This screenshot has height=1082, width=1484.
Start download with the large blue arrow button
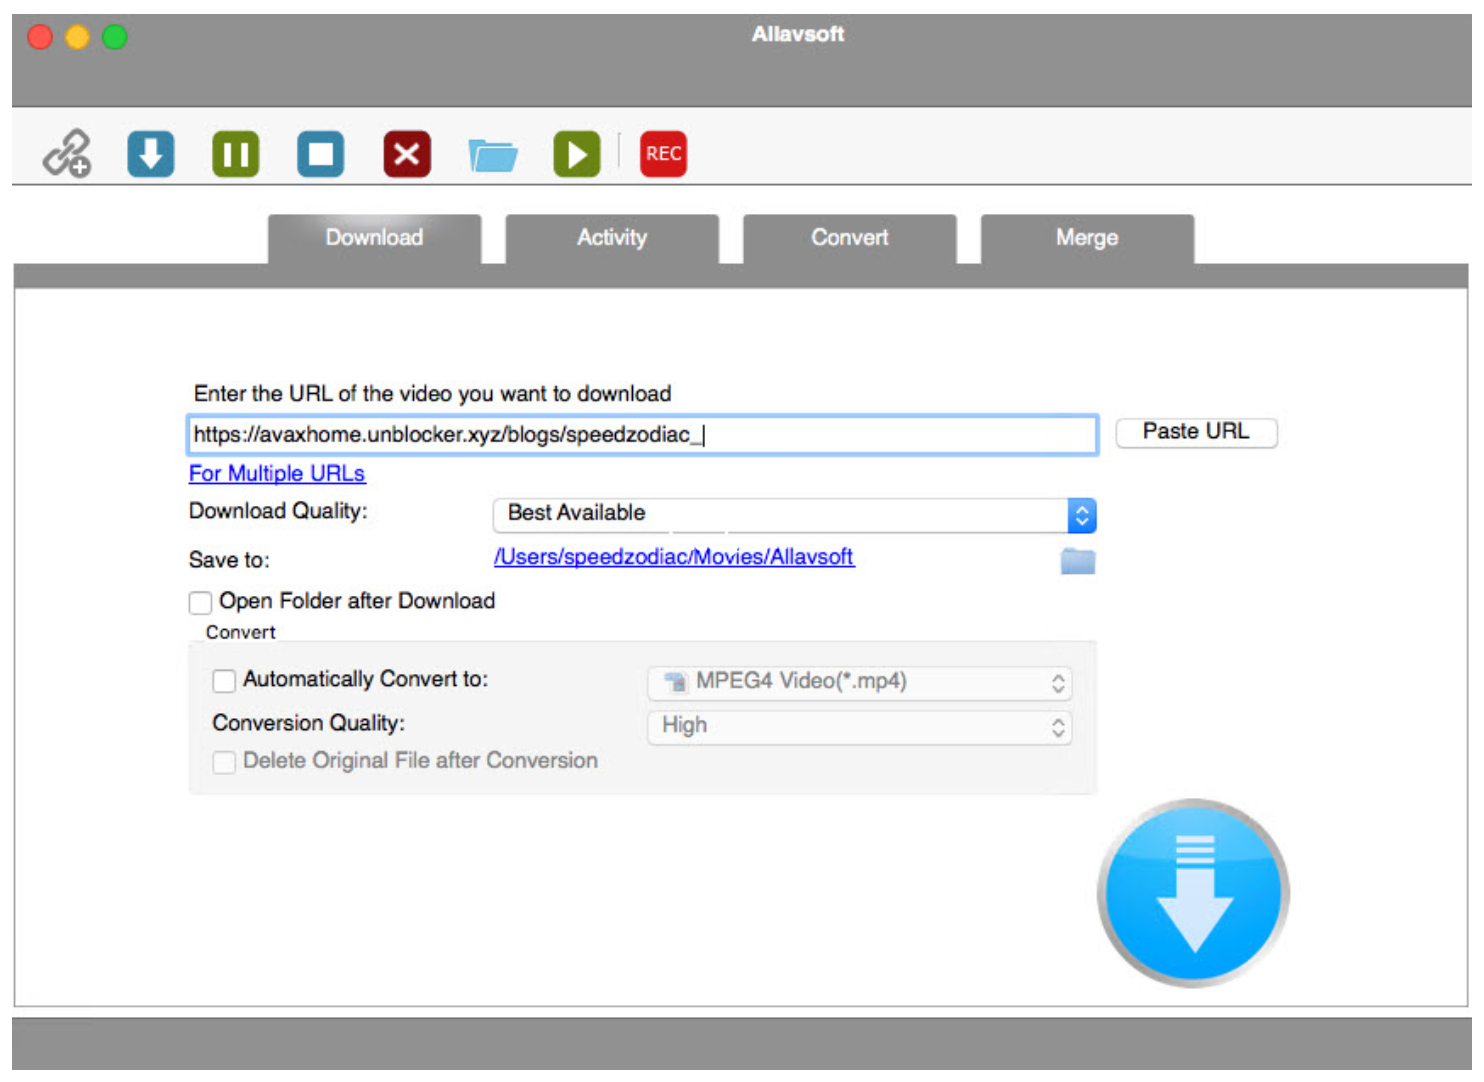point(1194,893)
